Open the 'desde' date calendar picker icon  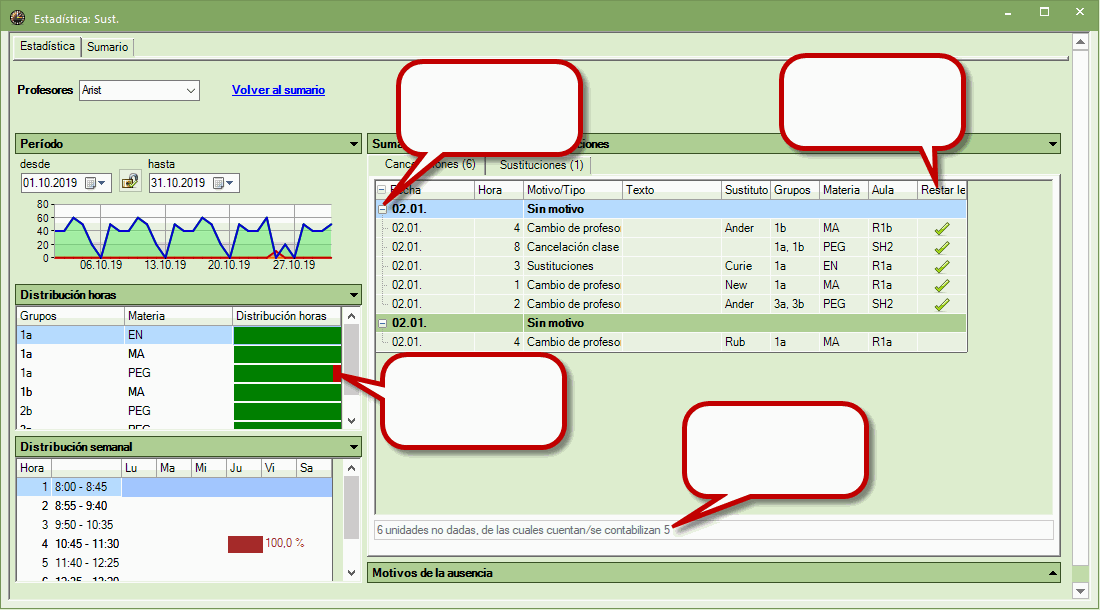pos(95,183)
